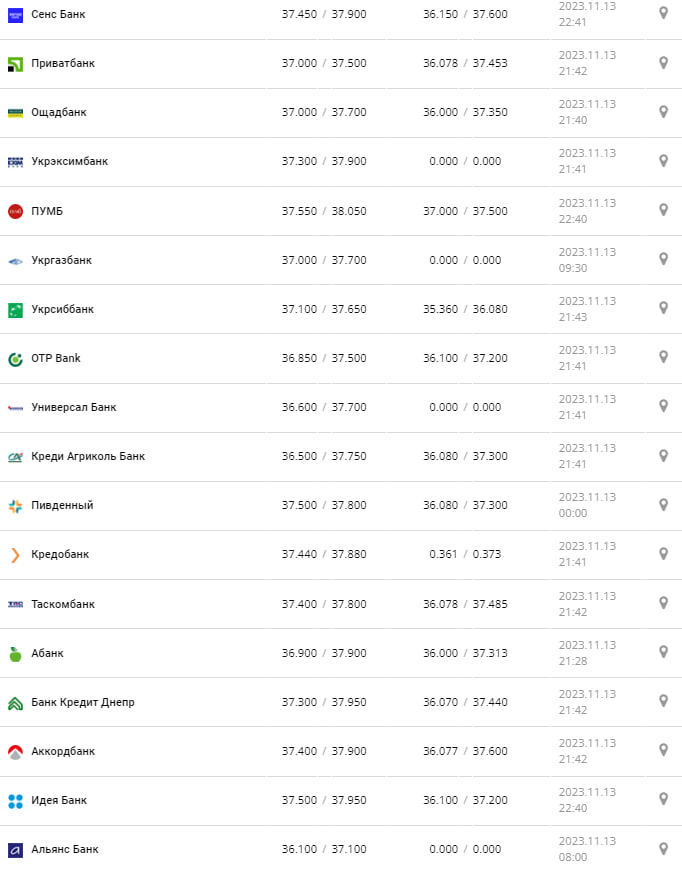Click the location pin for Приватбанк
The height and width of the screenshot is (873, 682).
662,63
